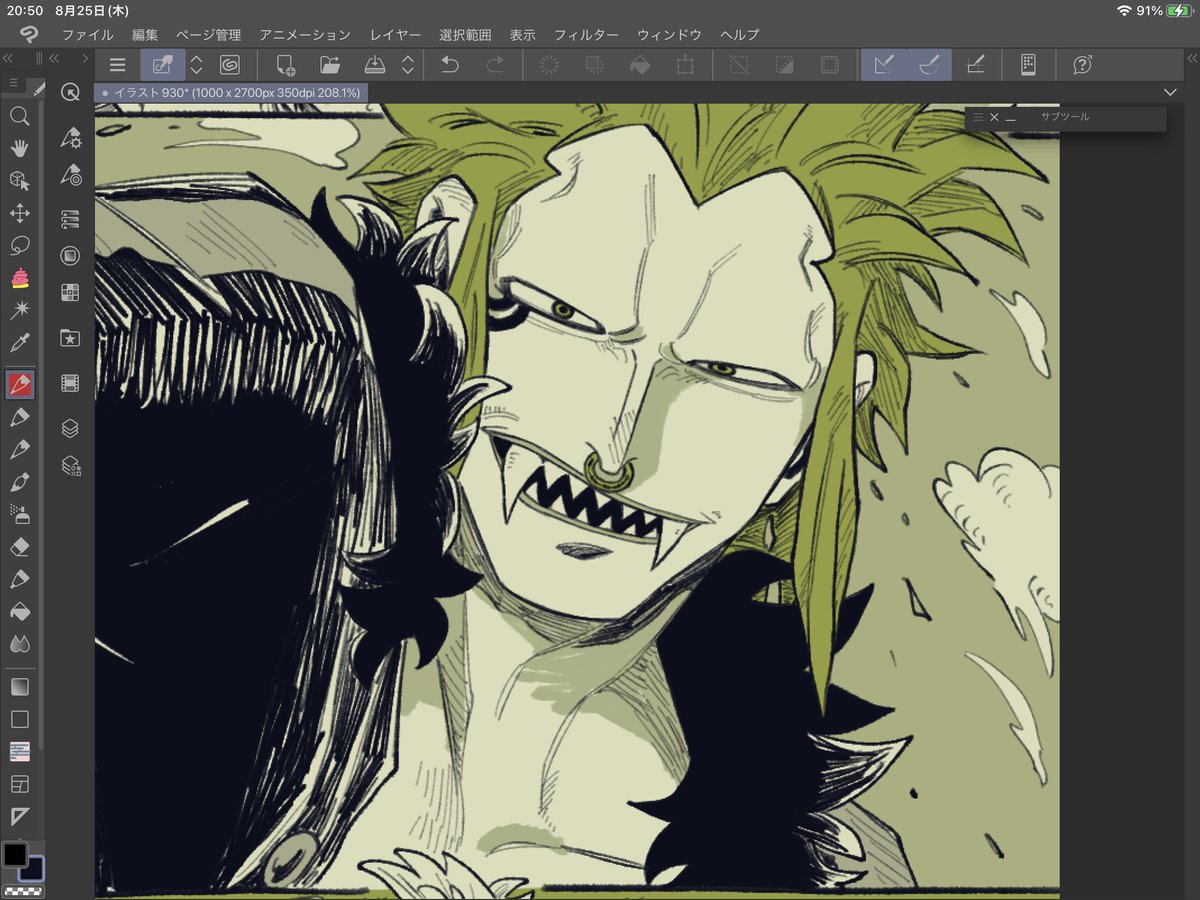The width and height of the screenshot is (1200, 900).
Task: Open the Color Set grid palette icon
Action: 70,292
